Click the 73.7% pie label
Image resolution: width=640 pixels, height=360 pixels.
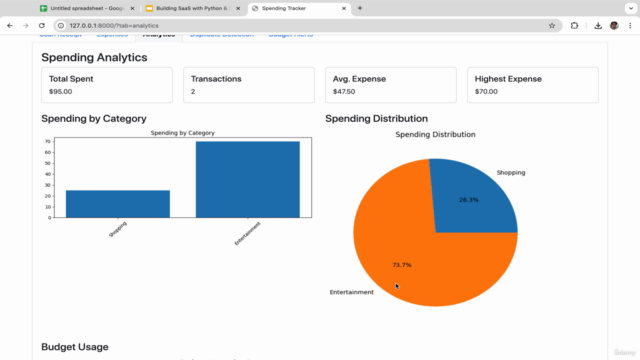[x=402, y=265]
